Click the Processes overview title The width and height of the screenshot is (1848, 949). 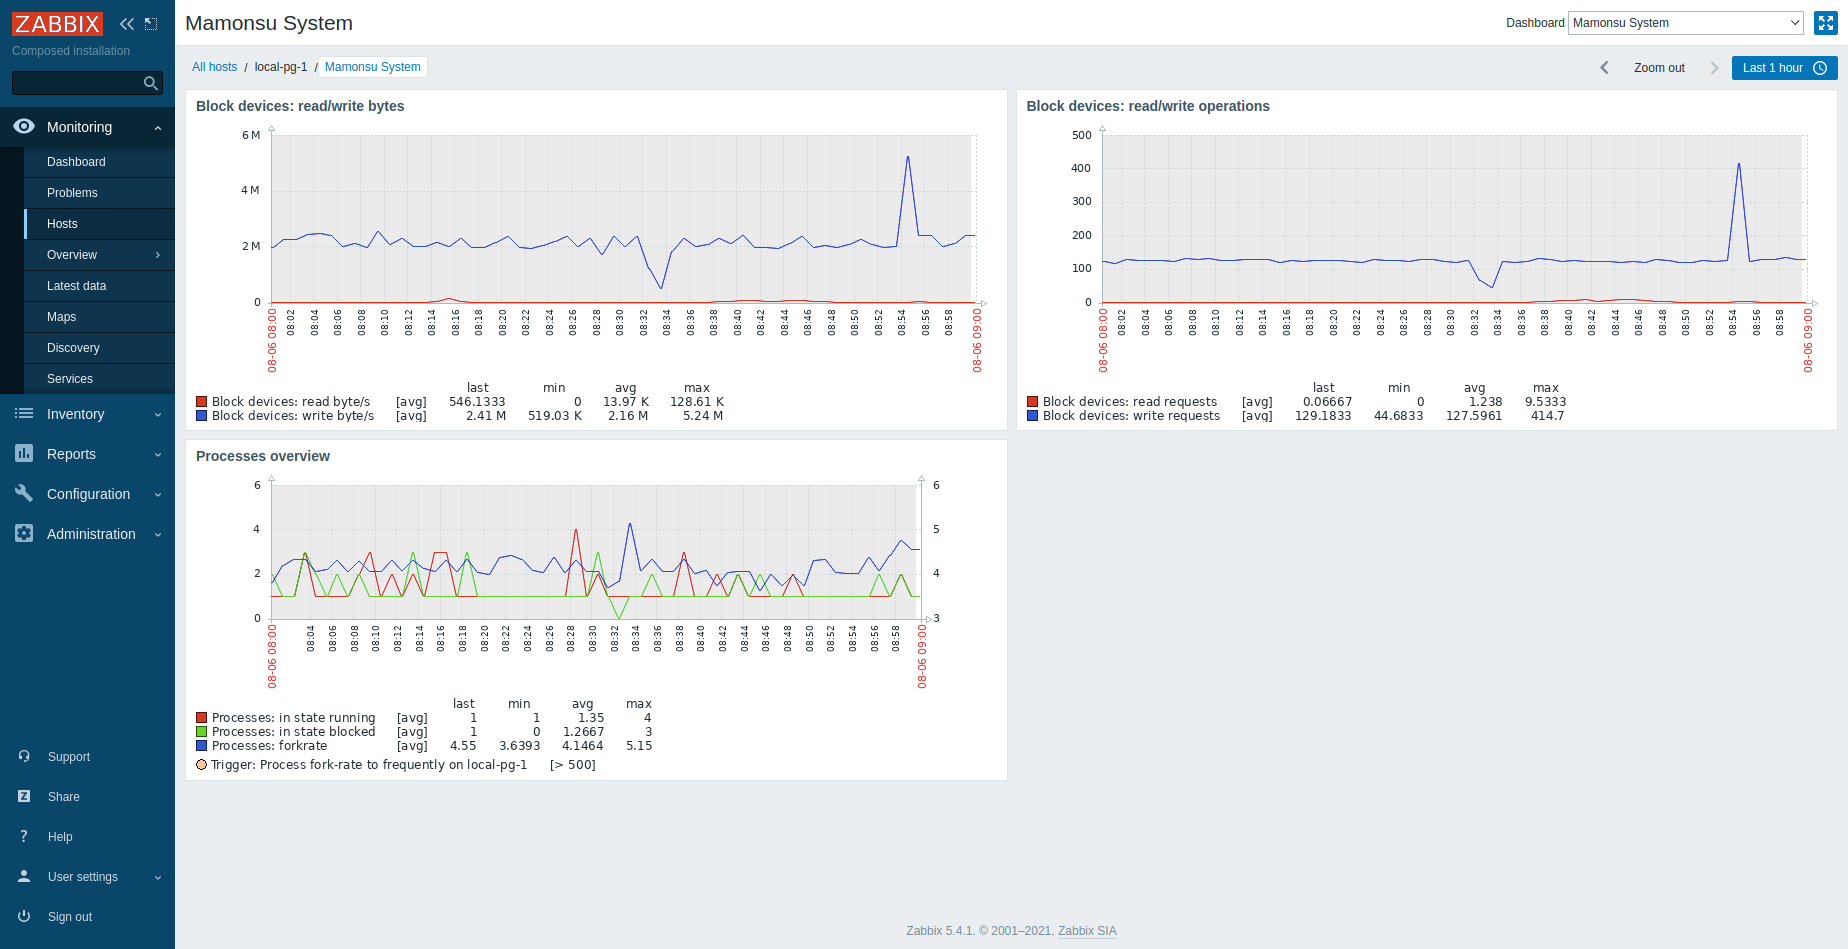tap(263, 456)
